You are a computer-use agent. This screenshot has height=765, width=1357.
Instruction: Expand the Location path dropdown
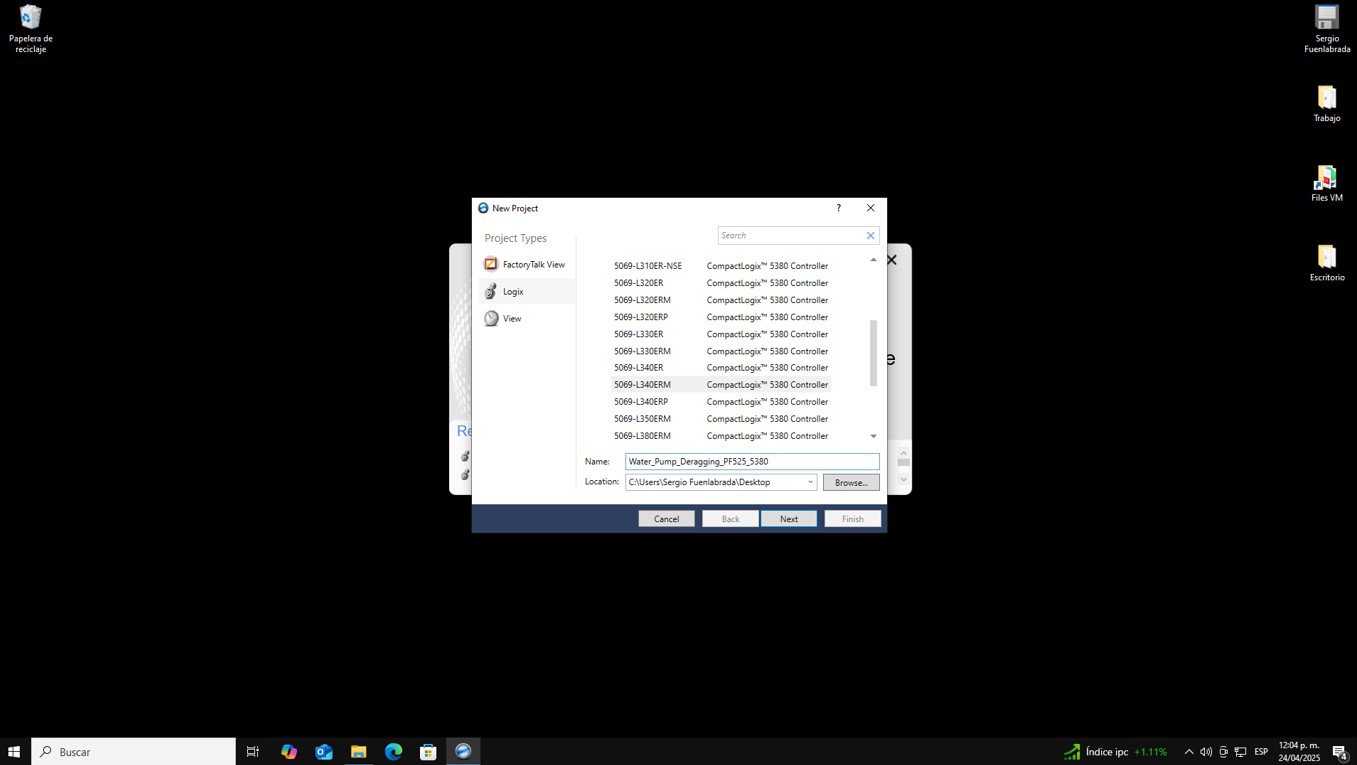pos(810,482)
